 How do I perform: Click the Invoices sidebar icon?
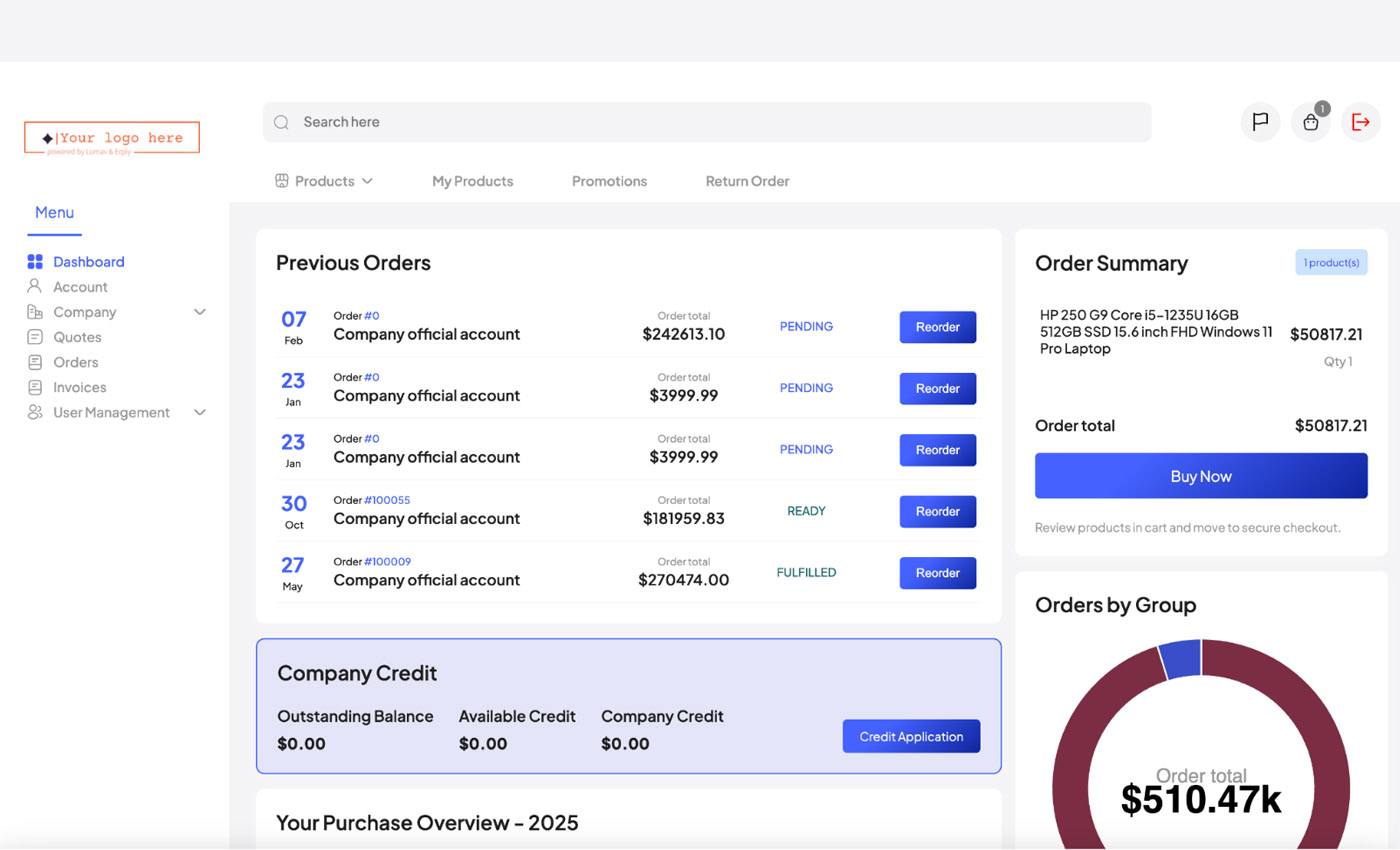coord(35,387)
